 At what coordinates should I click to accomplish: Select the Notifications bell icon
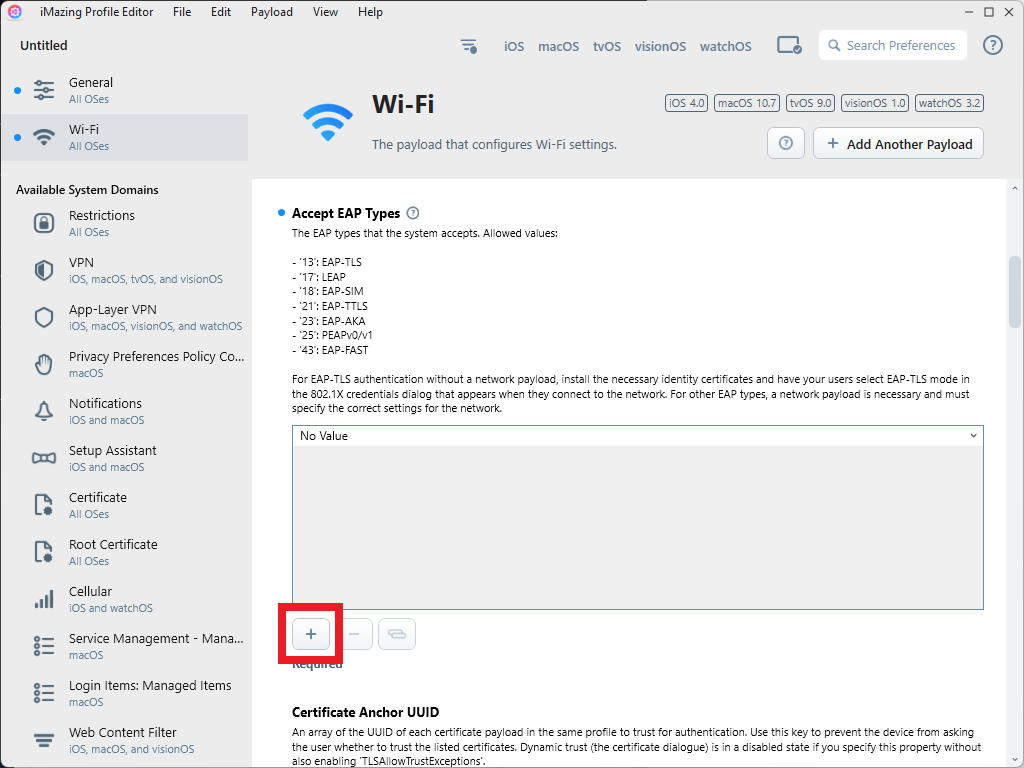pyautogui.click(x=44, y=411)
